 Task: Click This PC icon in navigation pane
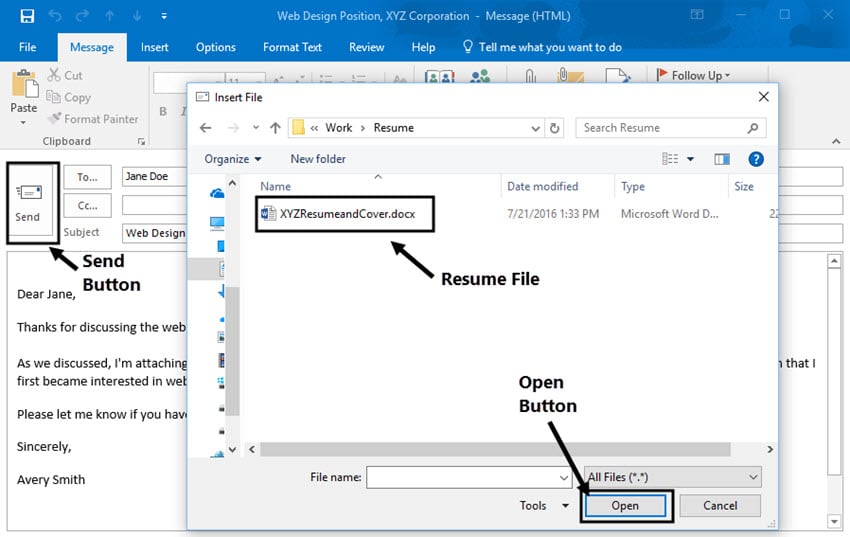coord(217,223)
